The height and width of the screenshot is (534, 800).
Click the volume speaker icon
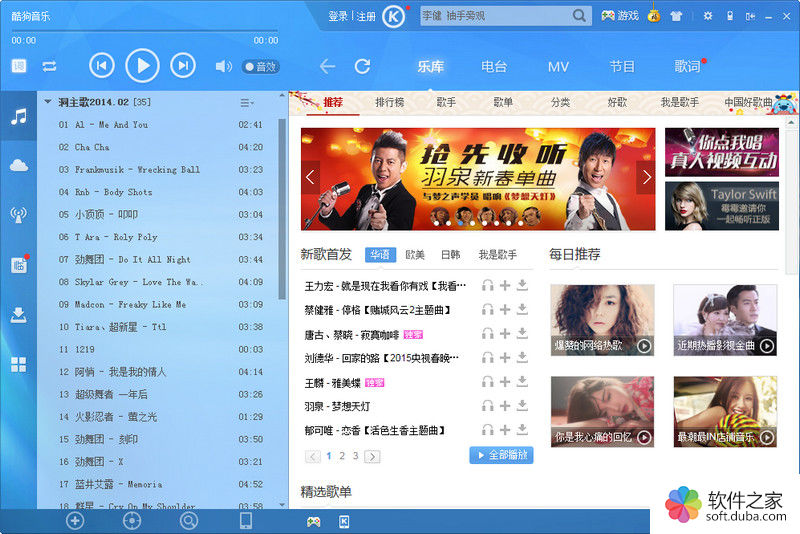223,67
